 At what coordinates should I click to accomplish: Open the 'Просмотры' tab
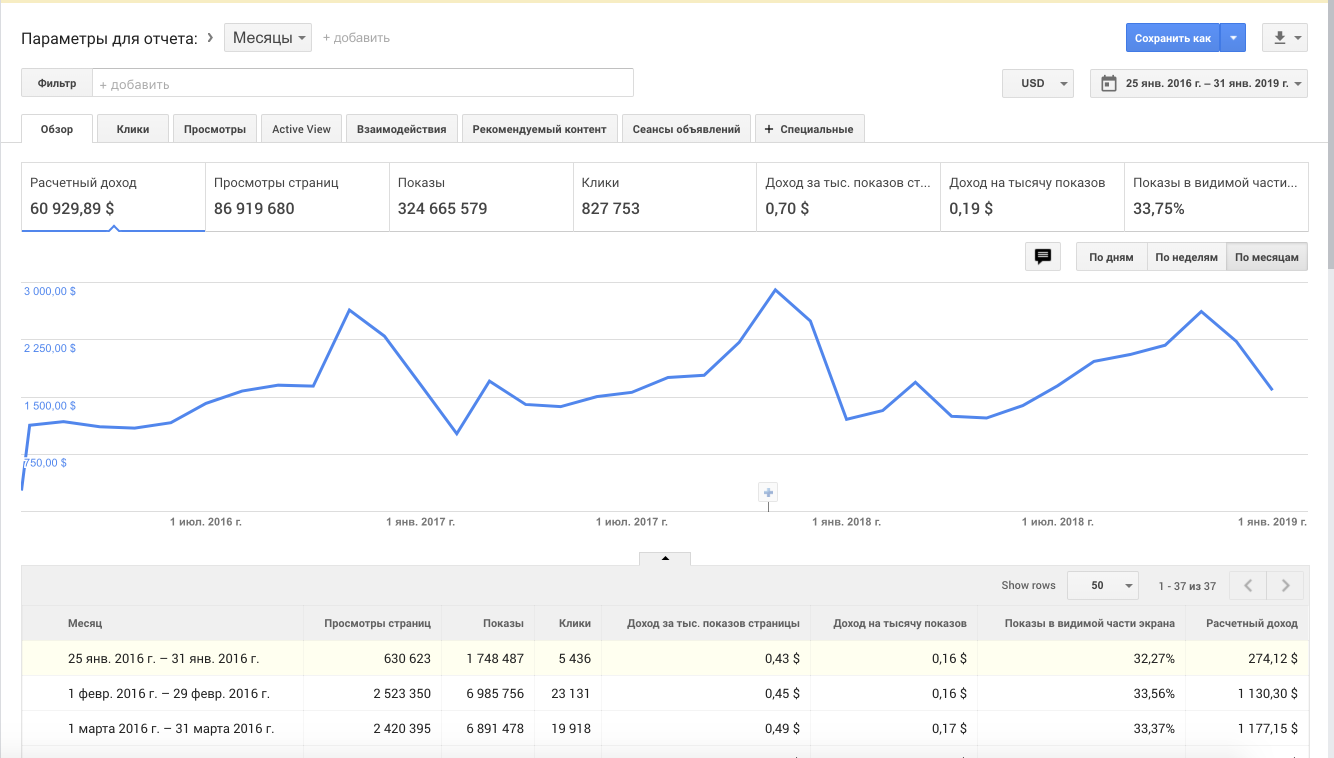(x=215, y=129)
